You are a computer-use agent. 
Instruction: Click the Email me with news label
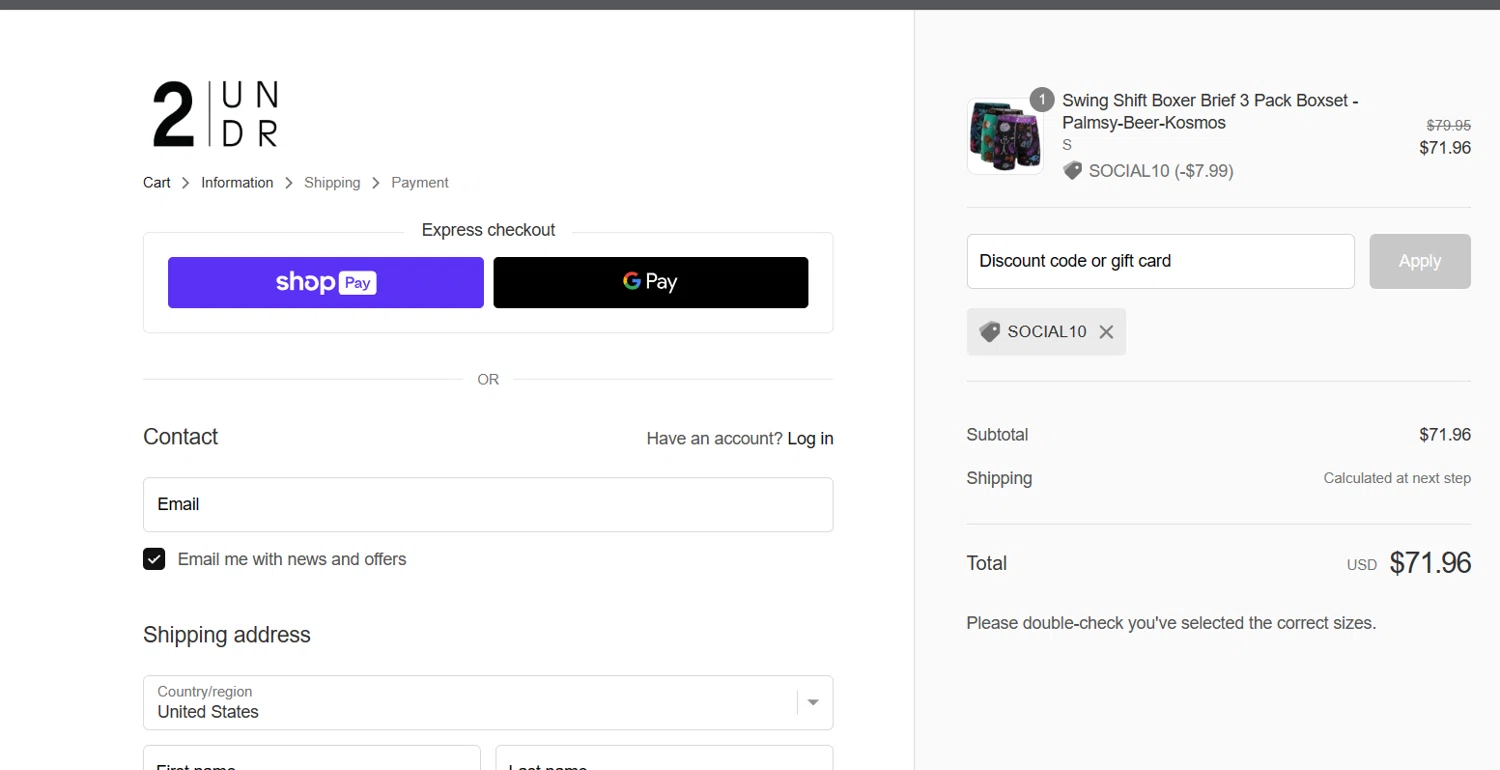click(292, 559)
